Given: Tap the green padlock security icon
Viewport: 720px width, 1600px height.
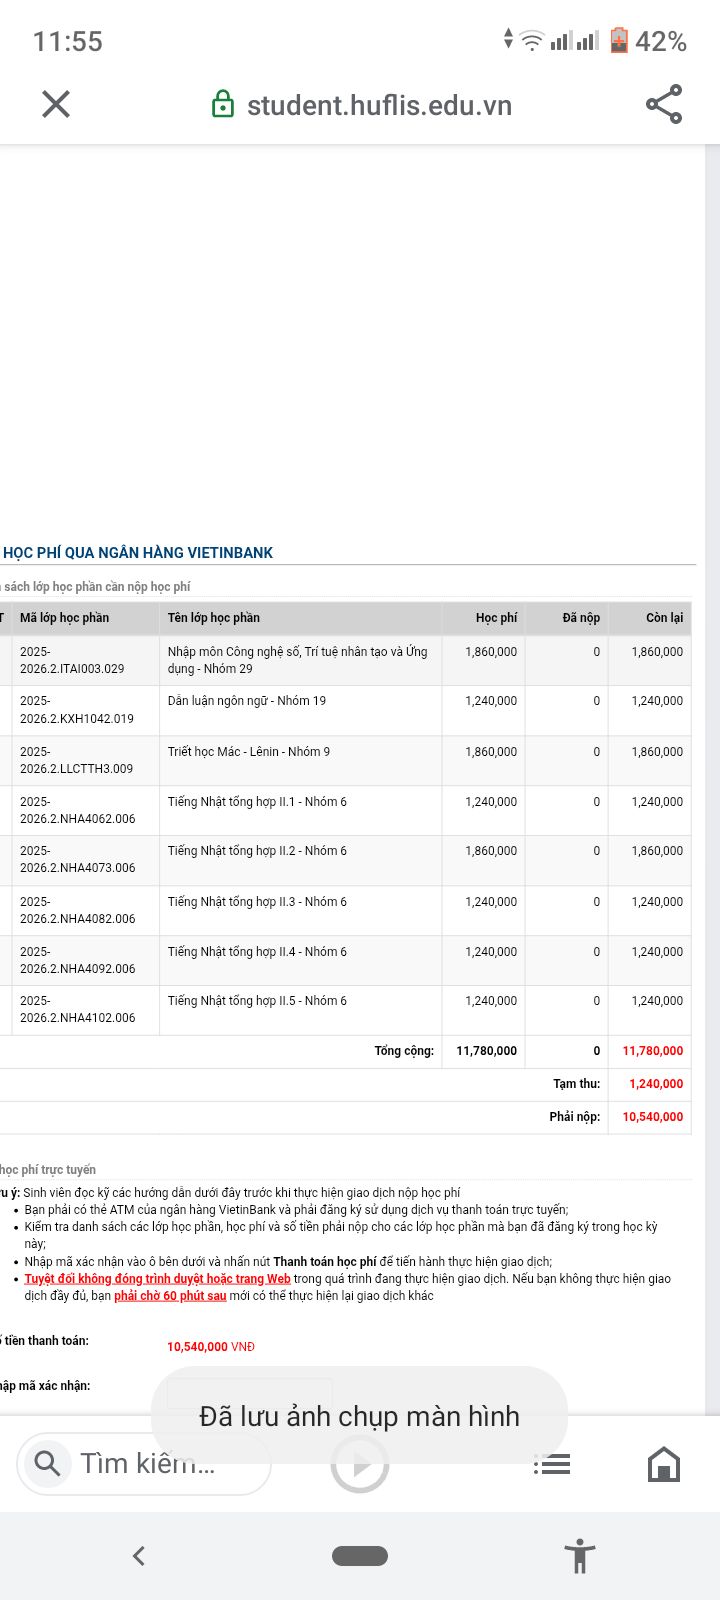Looking at the screenshot, I should click(x=223, y=104).
